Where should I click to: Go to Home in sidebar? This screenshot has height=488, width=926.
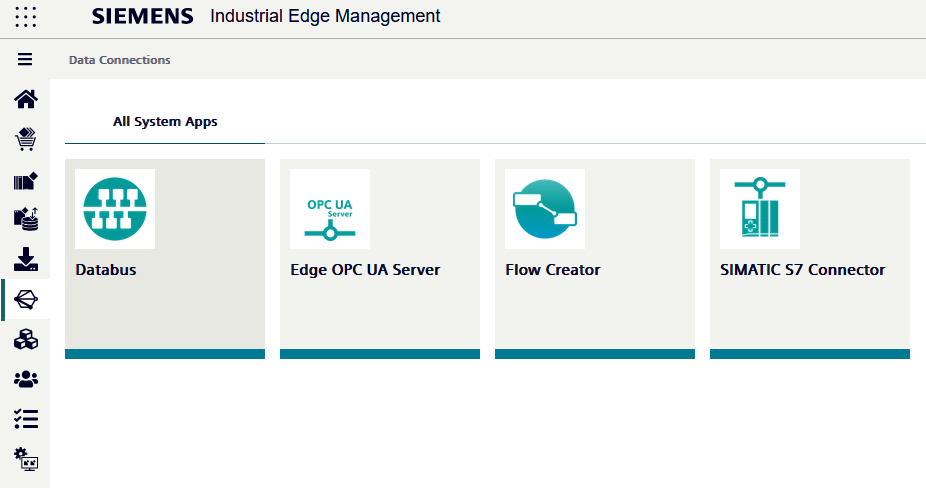point(26,98)
